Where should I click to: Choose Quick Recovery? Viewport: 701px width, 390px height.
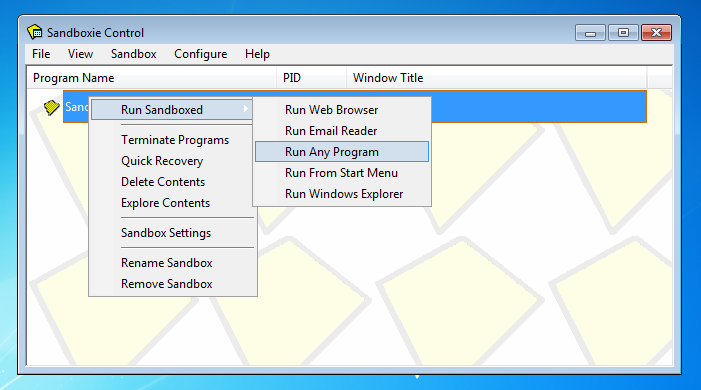pos(162,161)
